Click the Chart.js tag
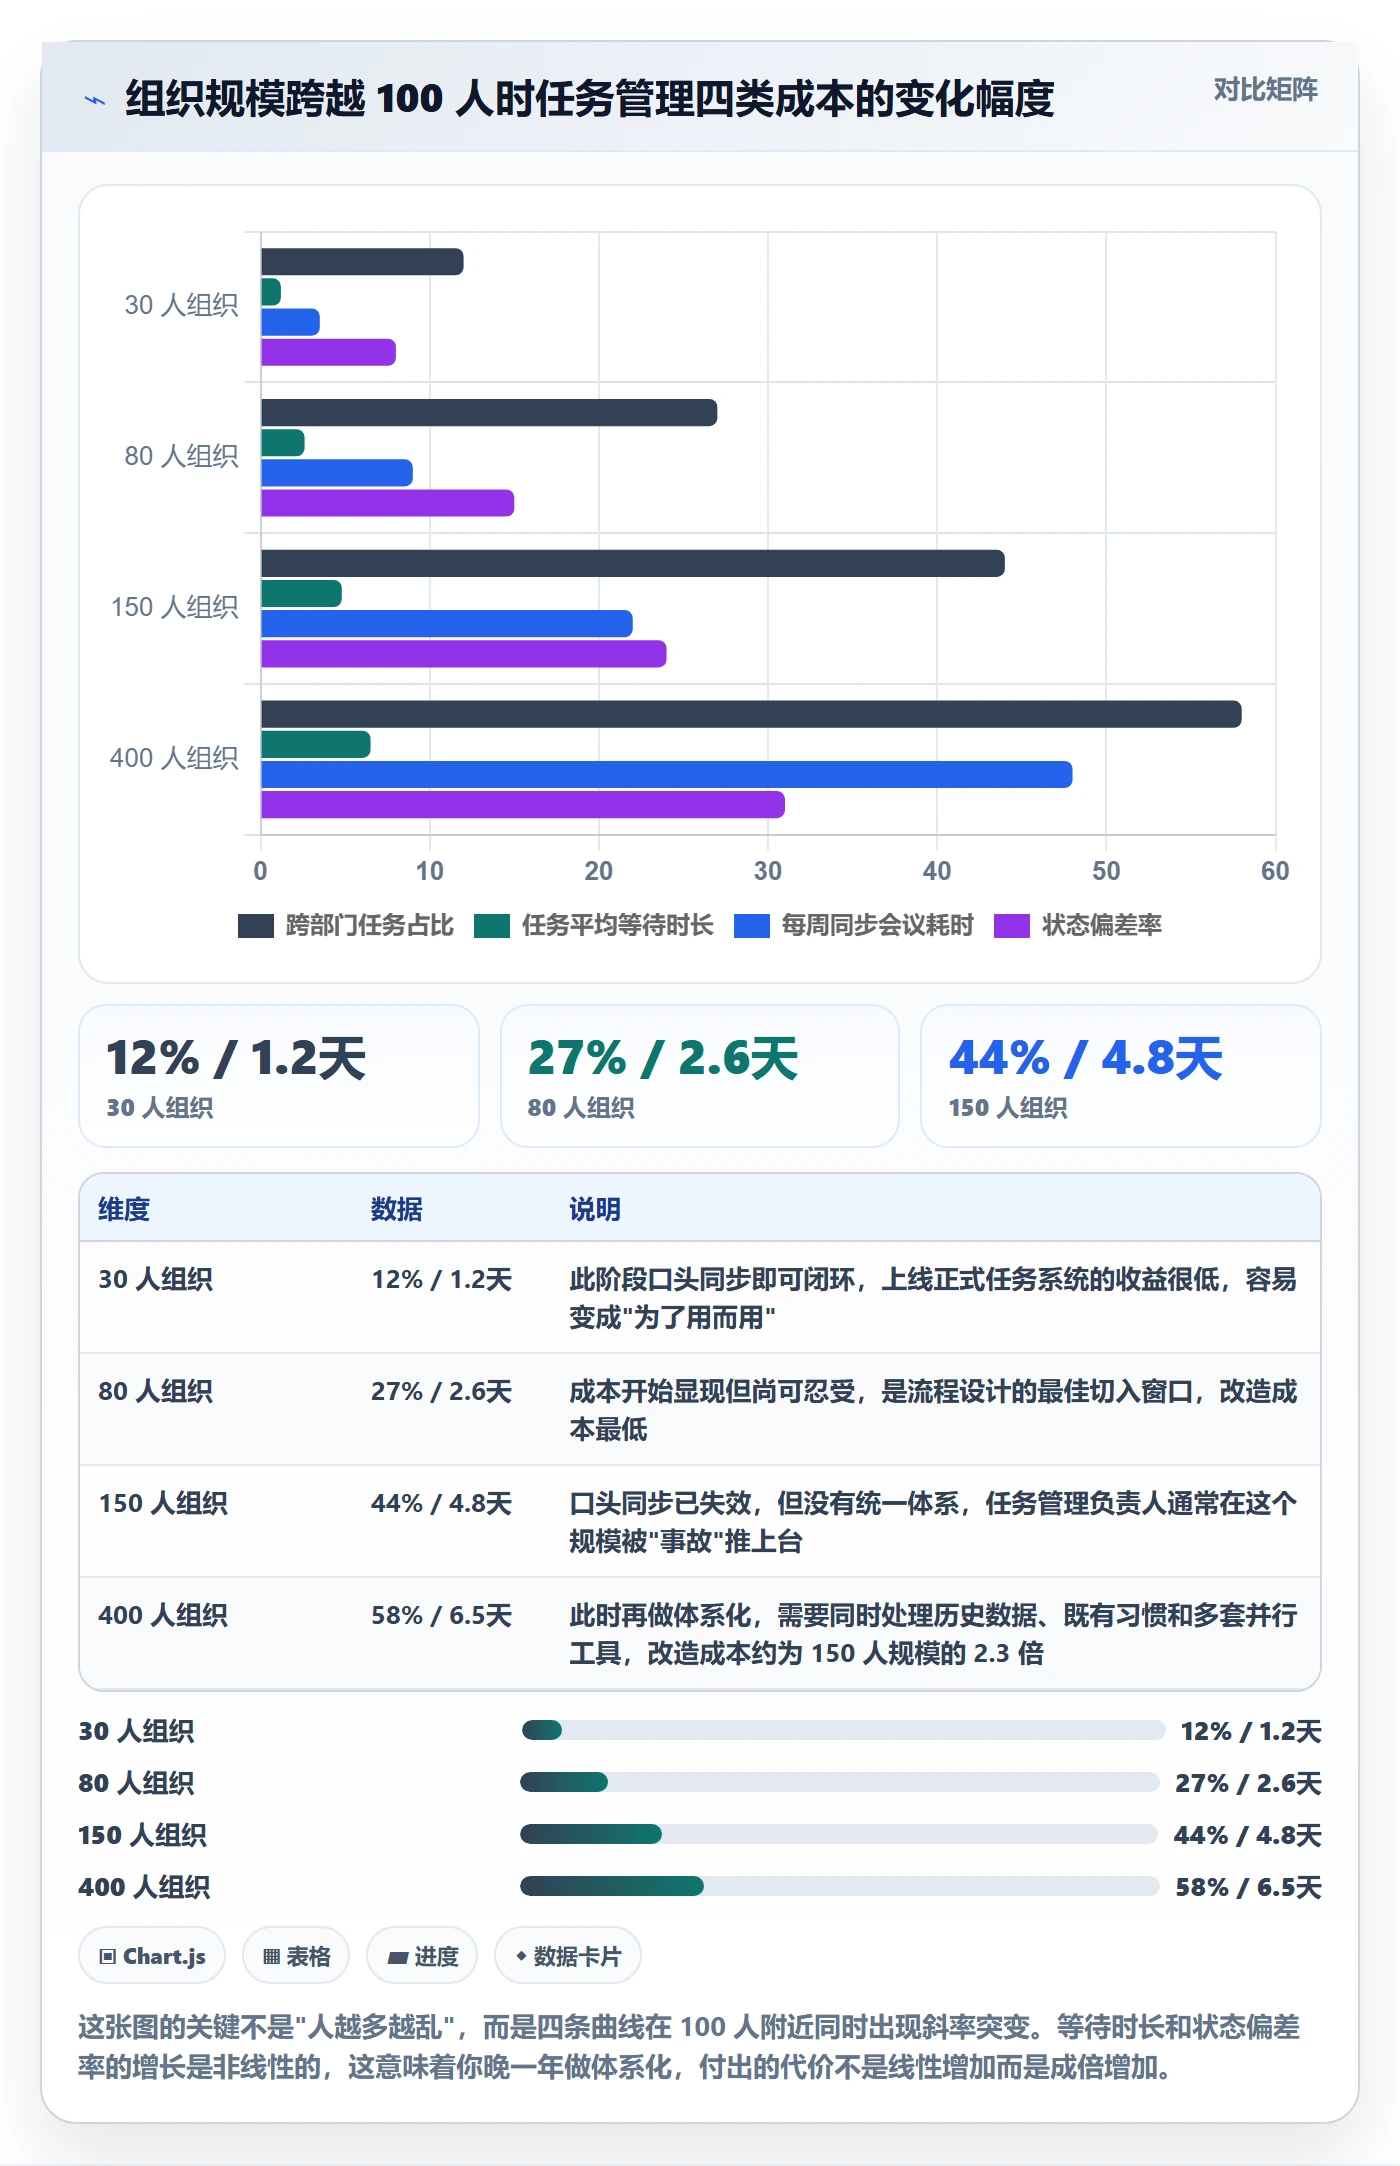 tap(152, 1956)
